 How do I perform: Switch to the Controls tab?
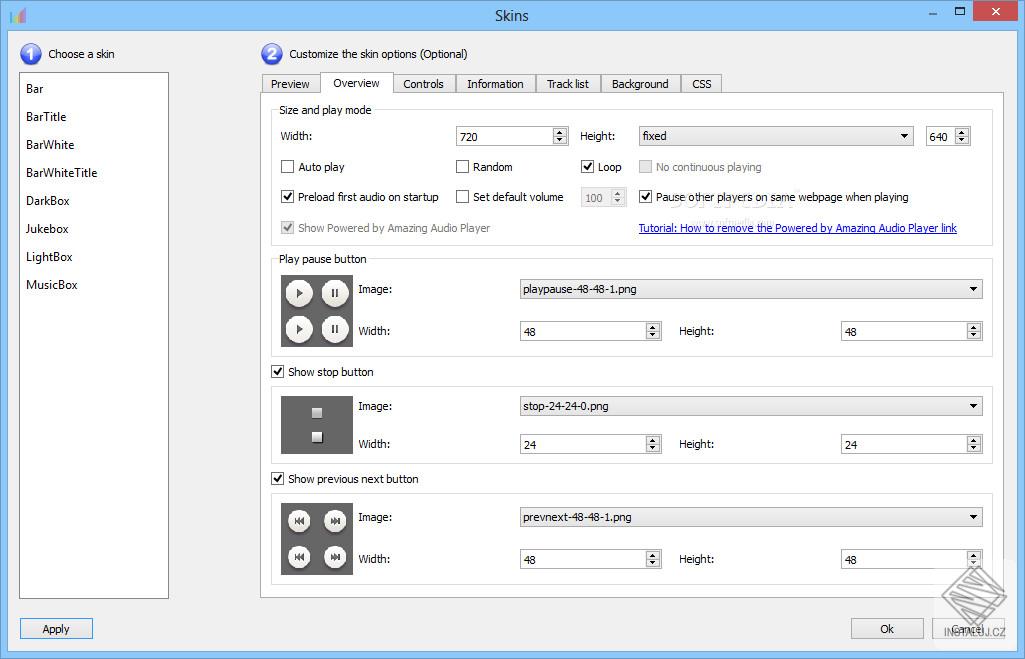tap(424, 84)
